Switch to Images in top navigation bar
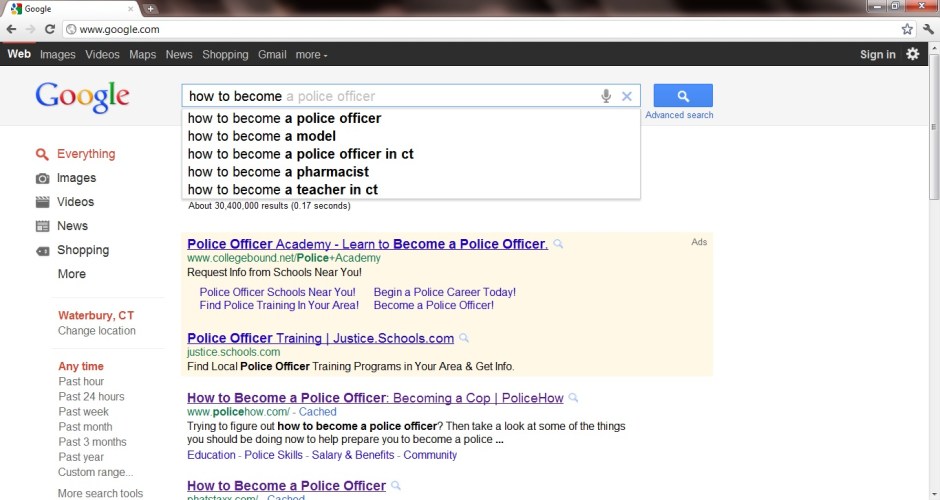This screenshot has width=940, height=500. point(57,55)
